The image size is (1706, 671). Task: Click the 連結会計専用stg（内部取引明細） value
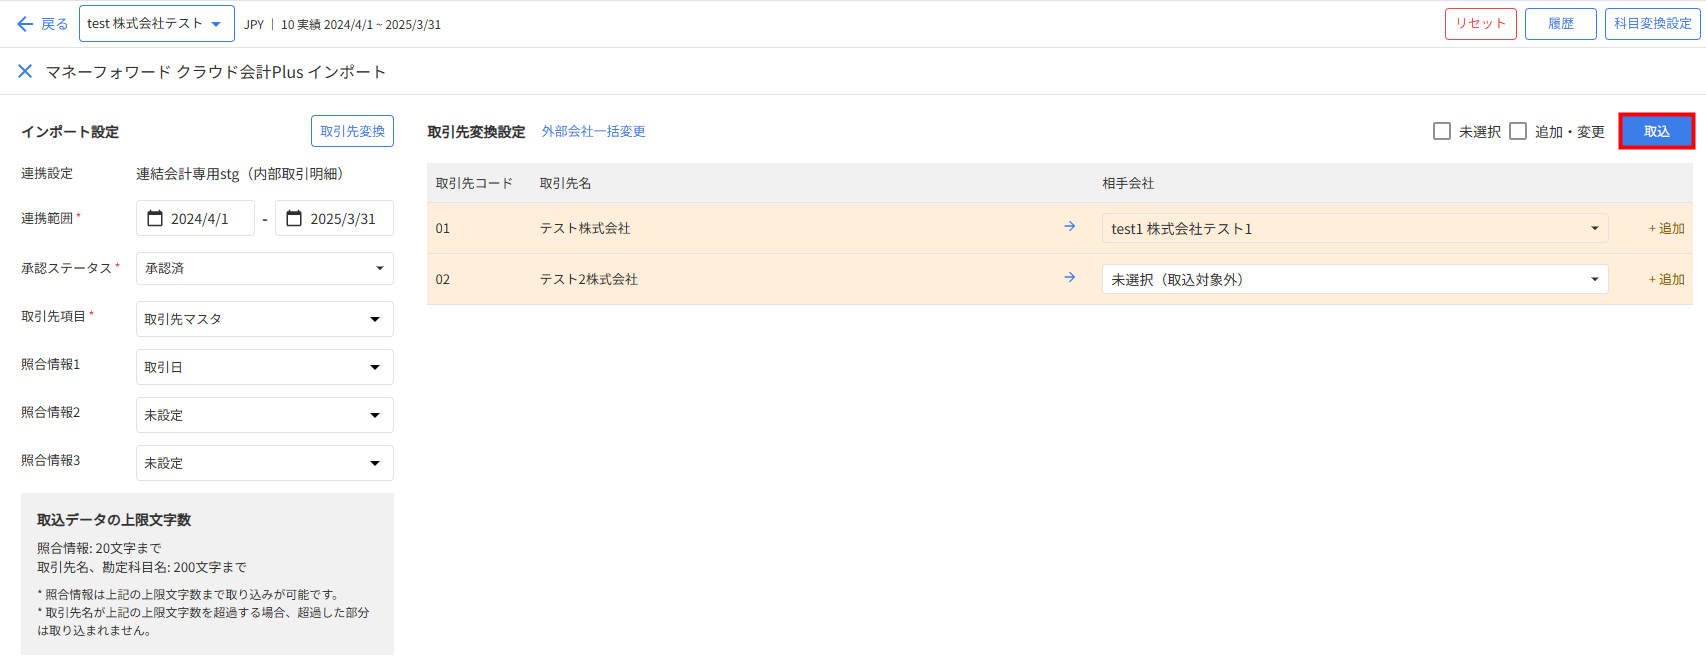(243, 173)
